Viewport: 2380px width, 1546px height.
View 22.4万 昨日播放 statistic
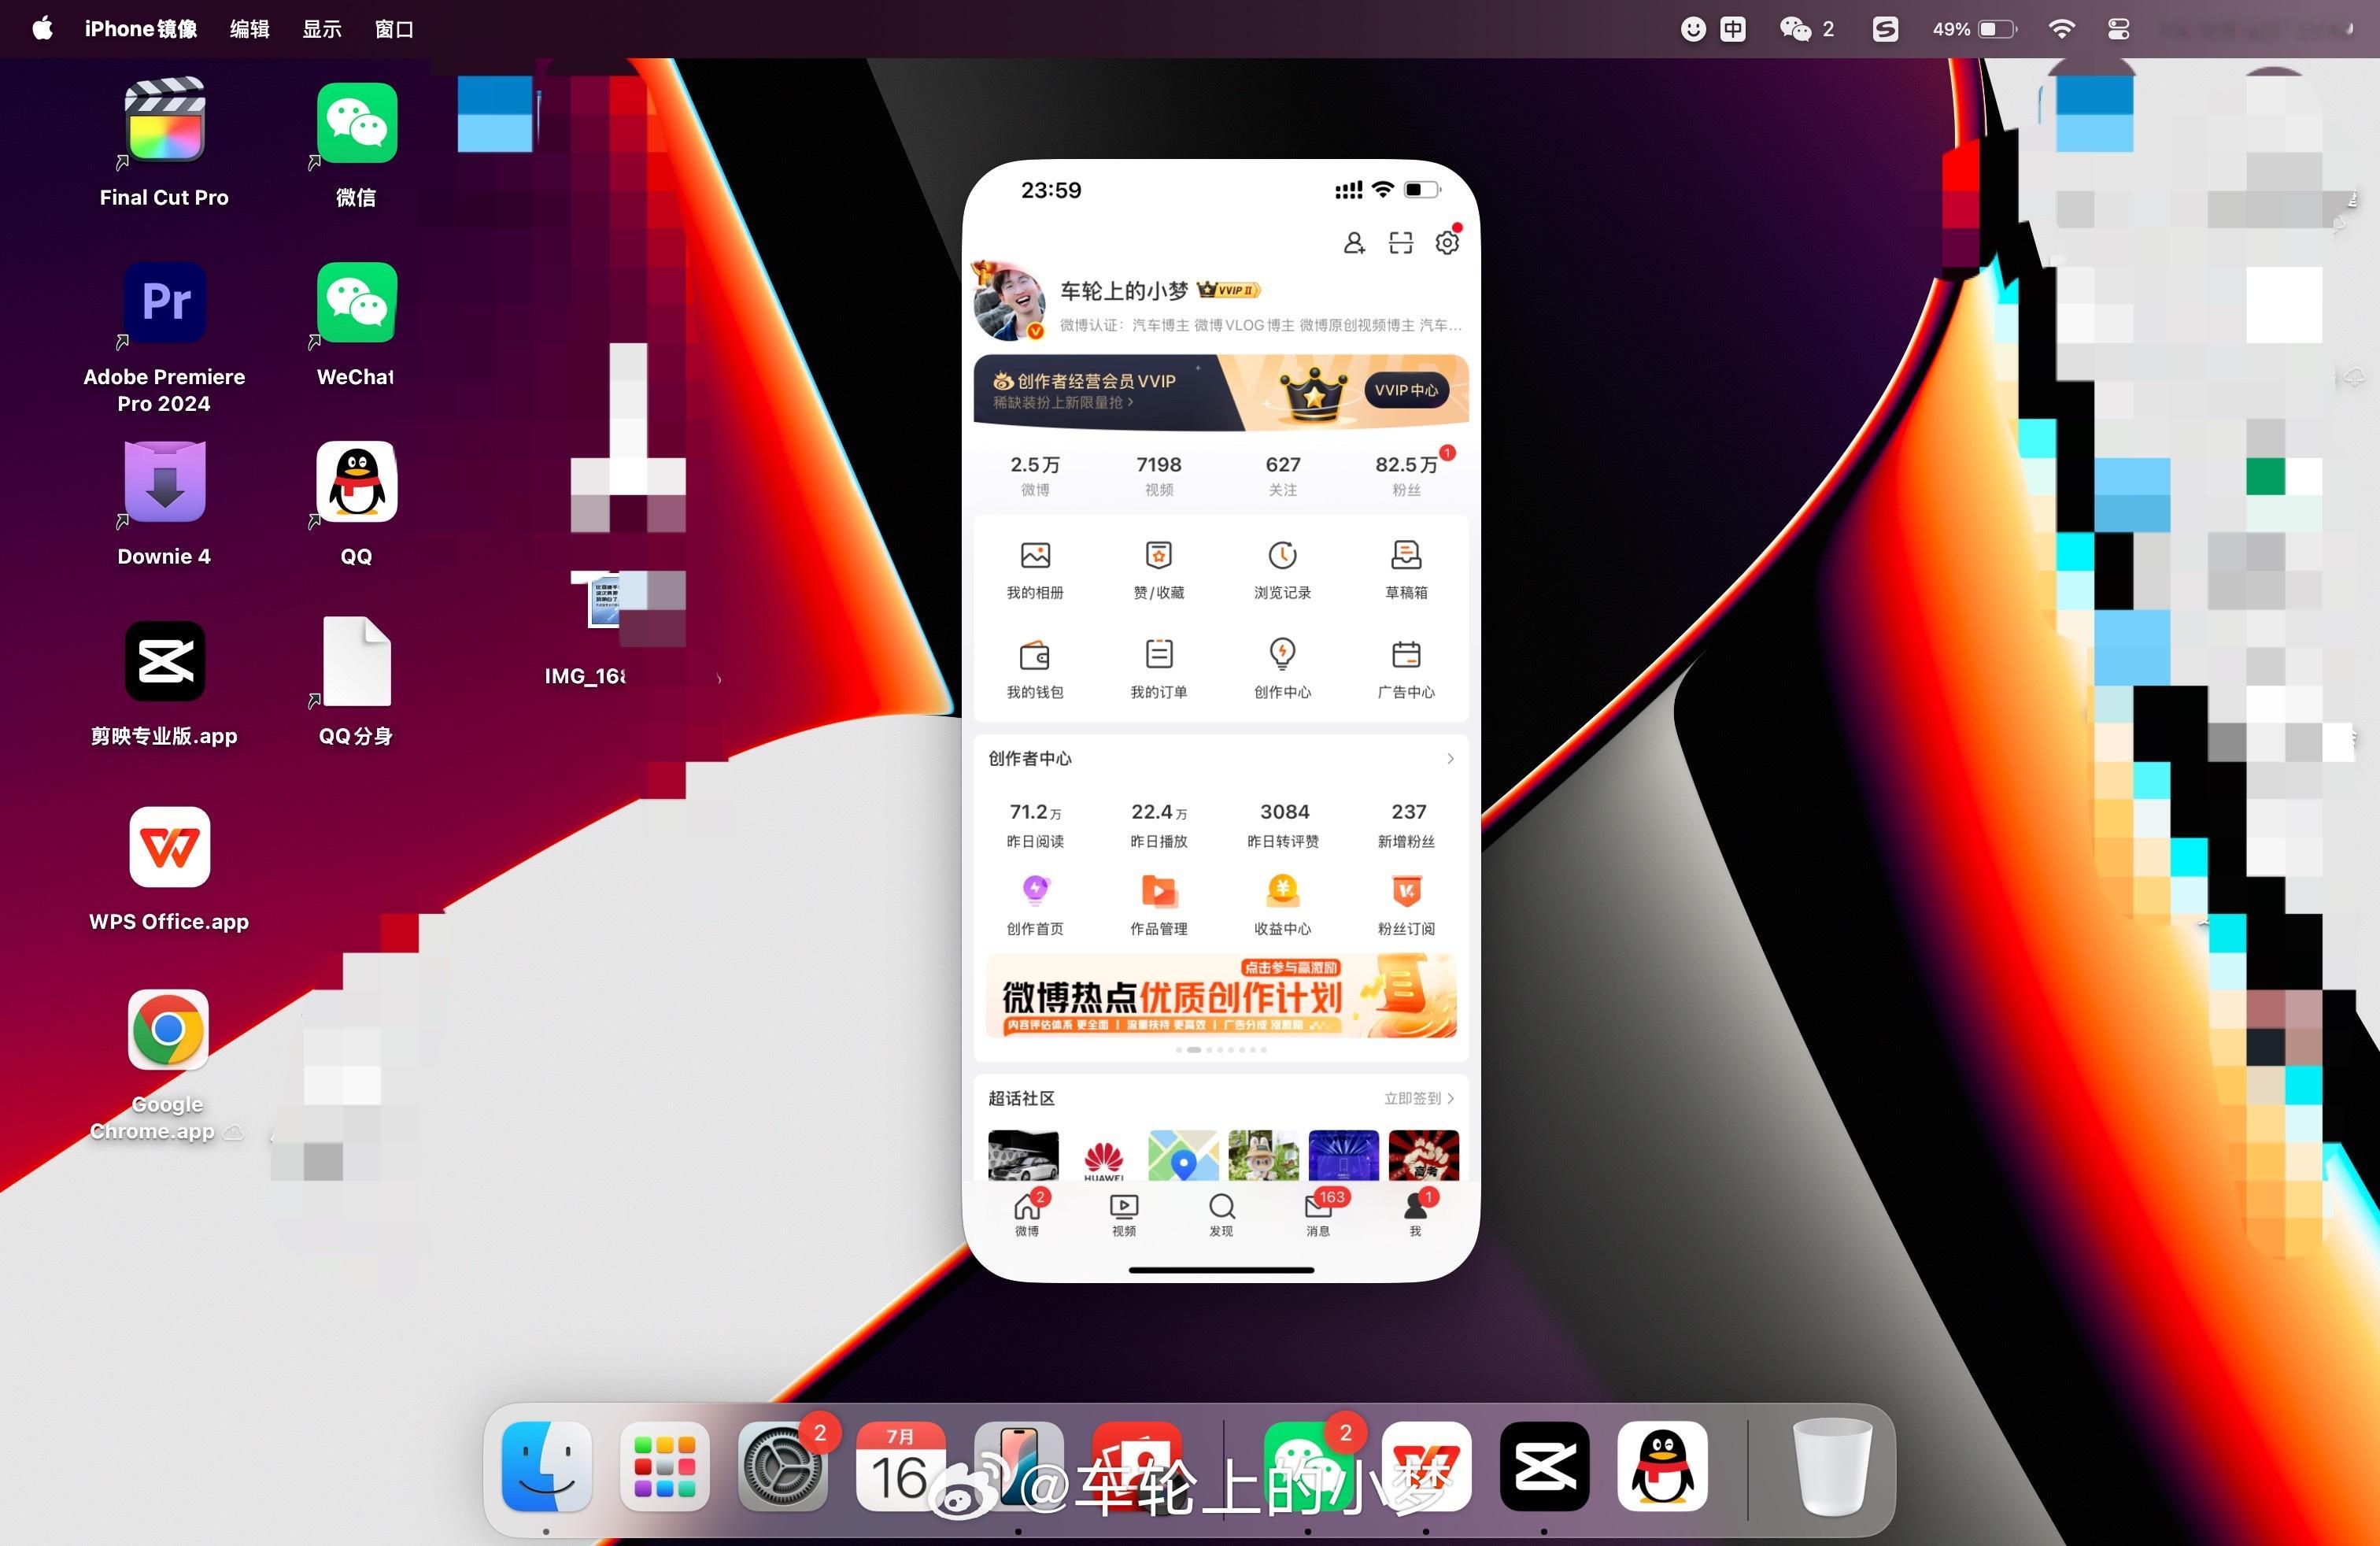[1159, 825]
